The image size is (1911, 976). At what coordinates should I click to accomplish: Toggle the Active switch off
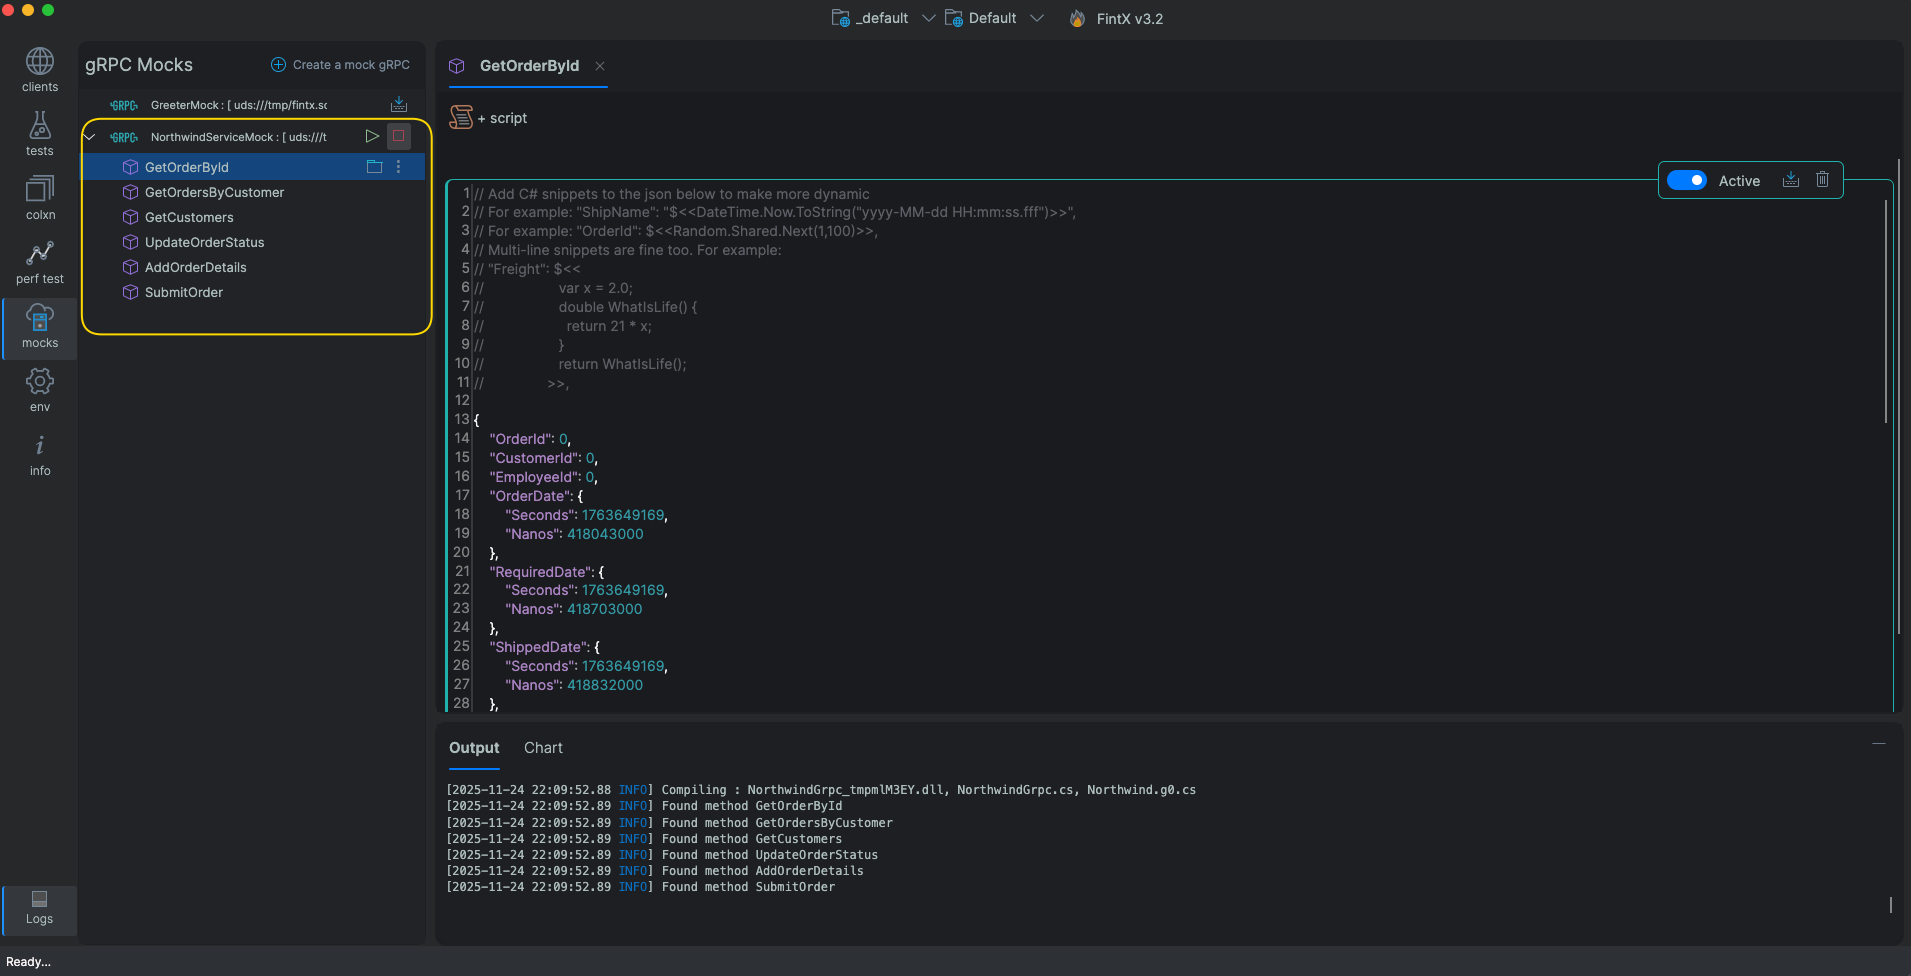pos(1687,180)
